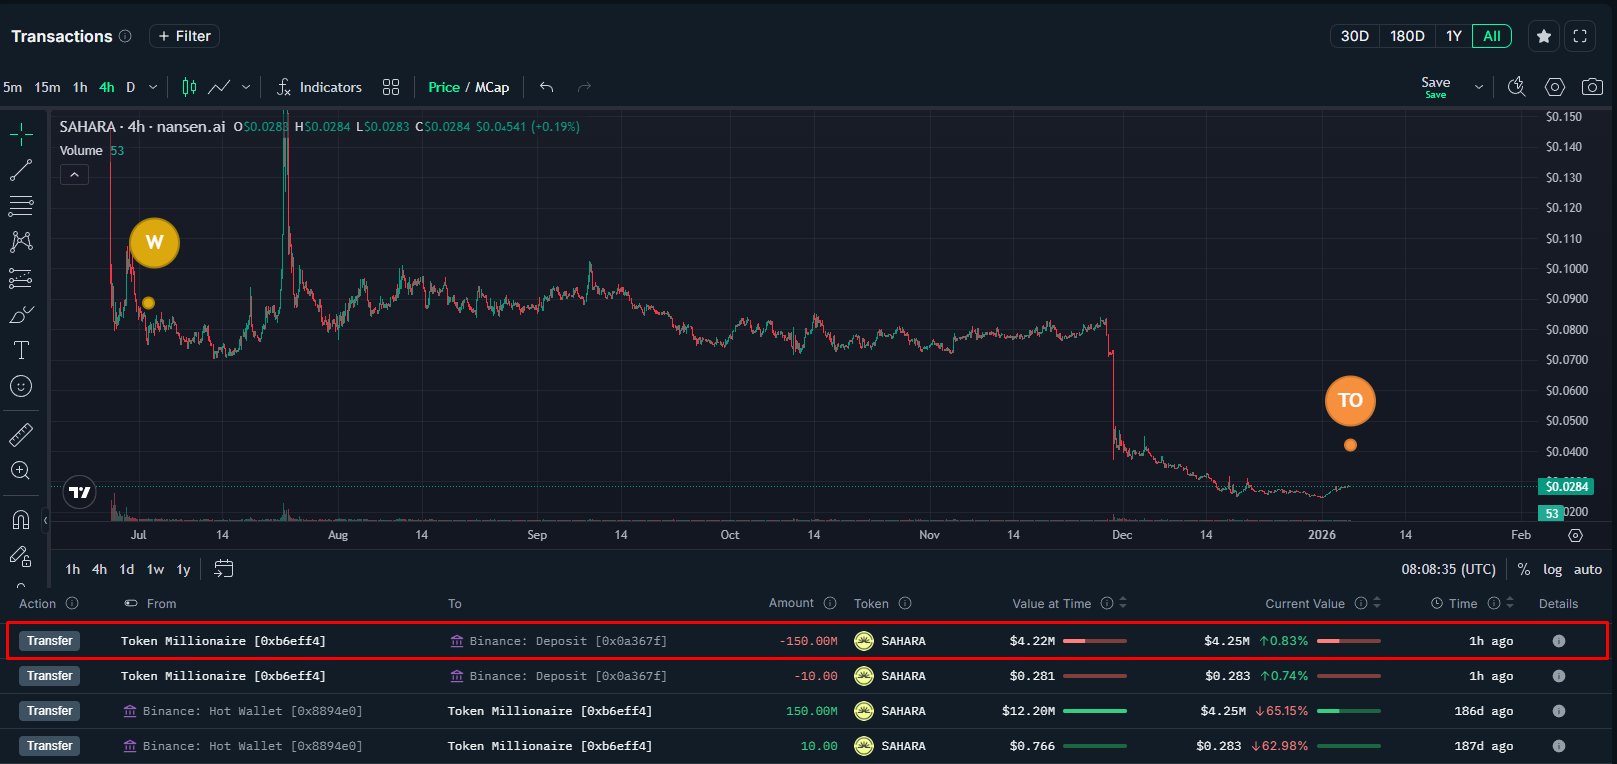The image size is (1617, 764).
Task: Select the 180D time range tab
Action: point(1406,36)
